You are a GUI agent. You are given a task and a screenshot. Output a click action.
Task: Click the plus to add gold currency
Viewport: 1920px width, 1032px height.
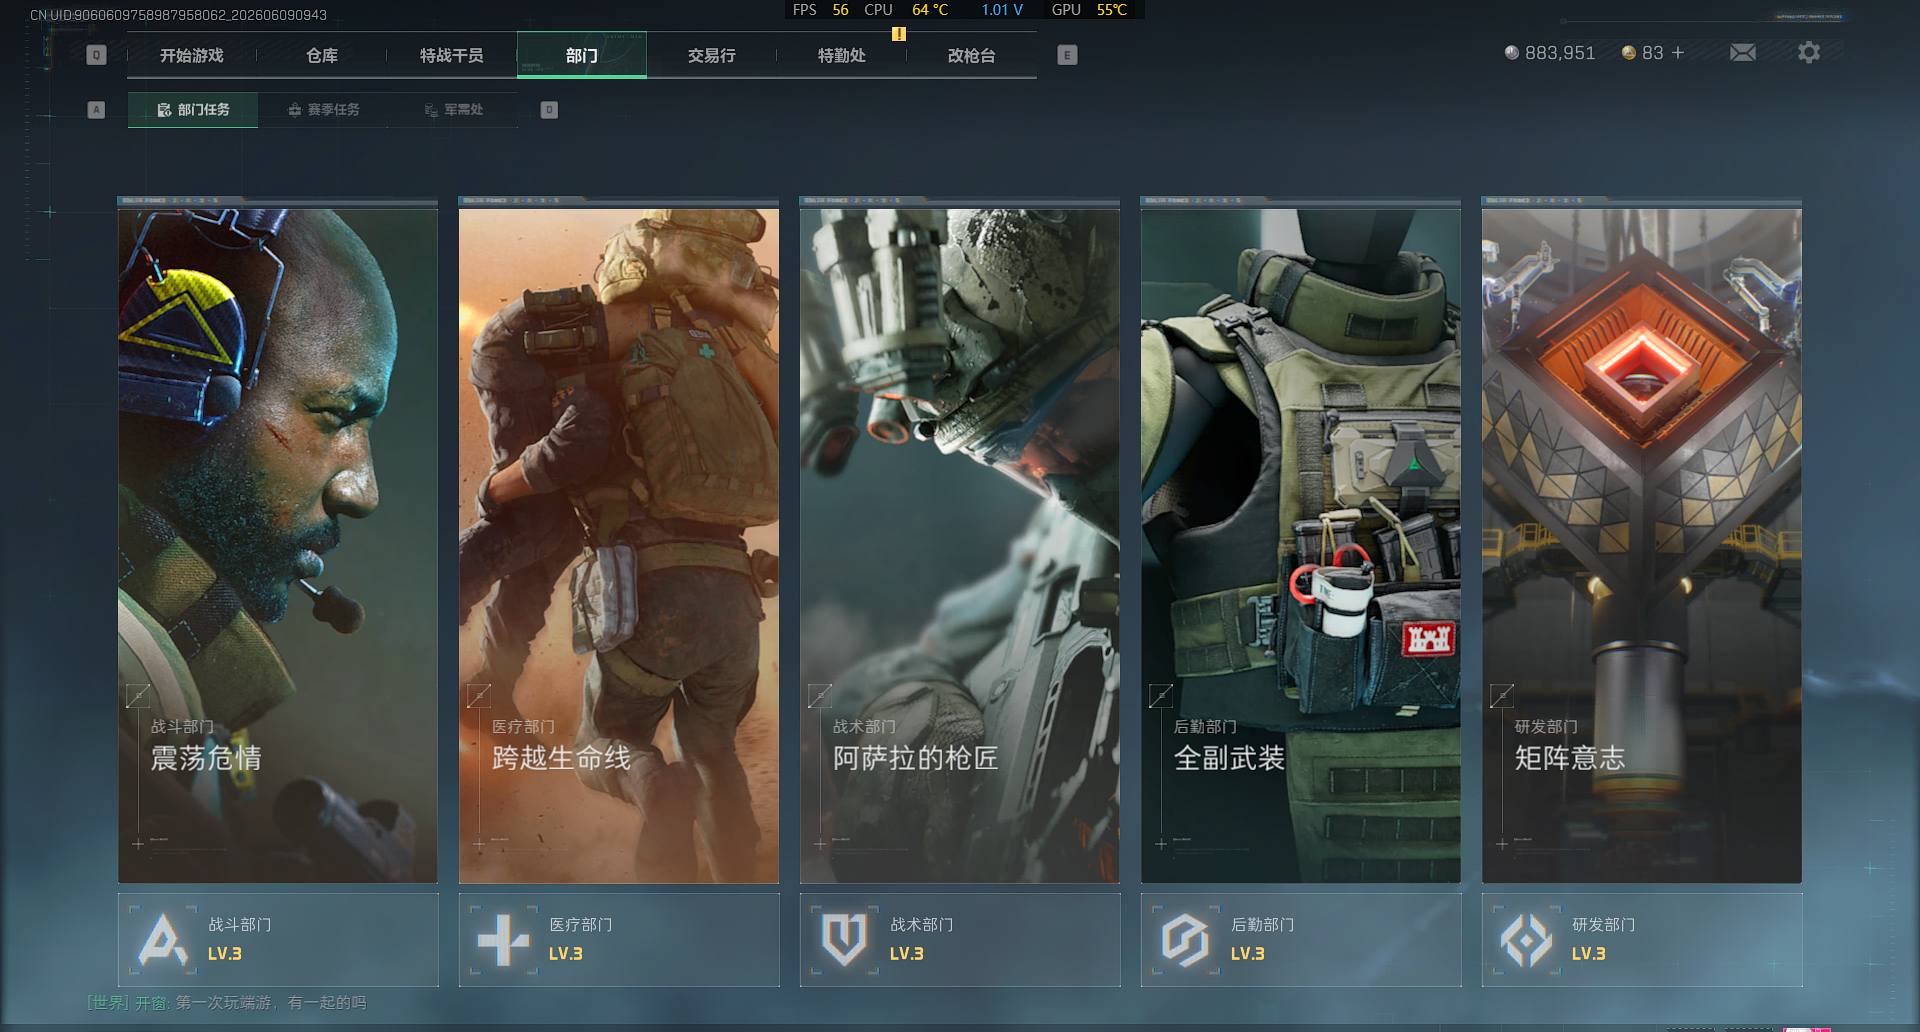pos(1678,53)
